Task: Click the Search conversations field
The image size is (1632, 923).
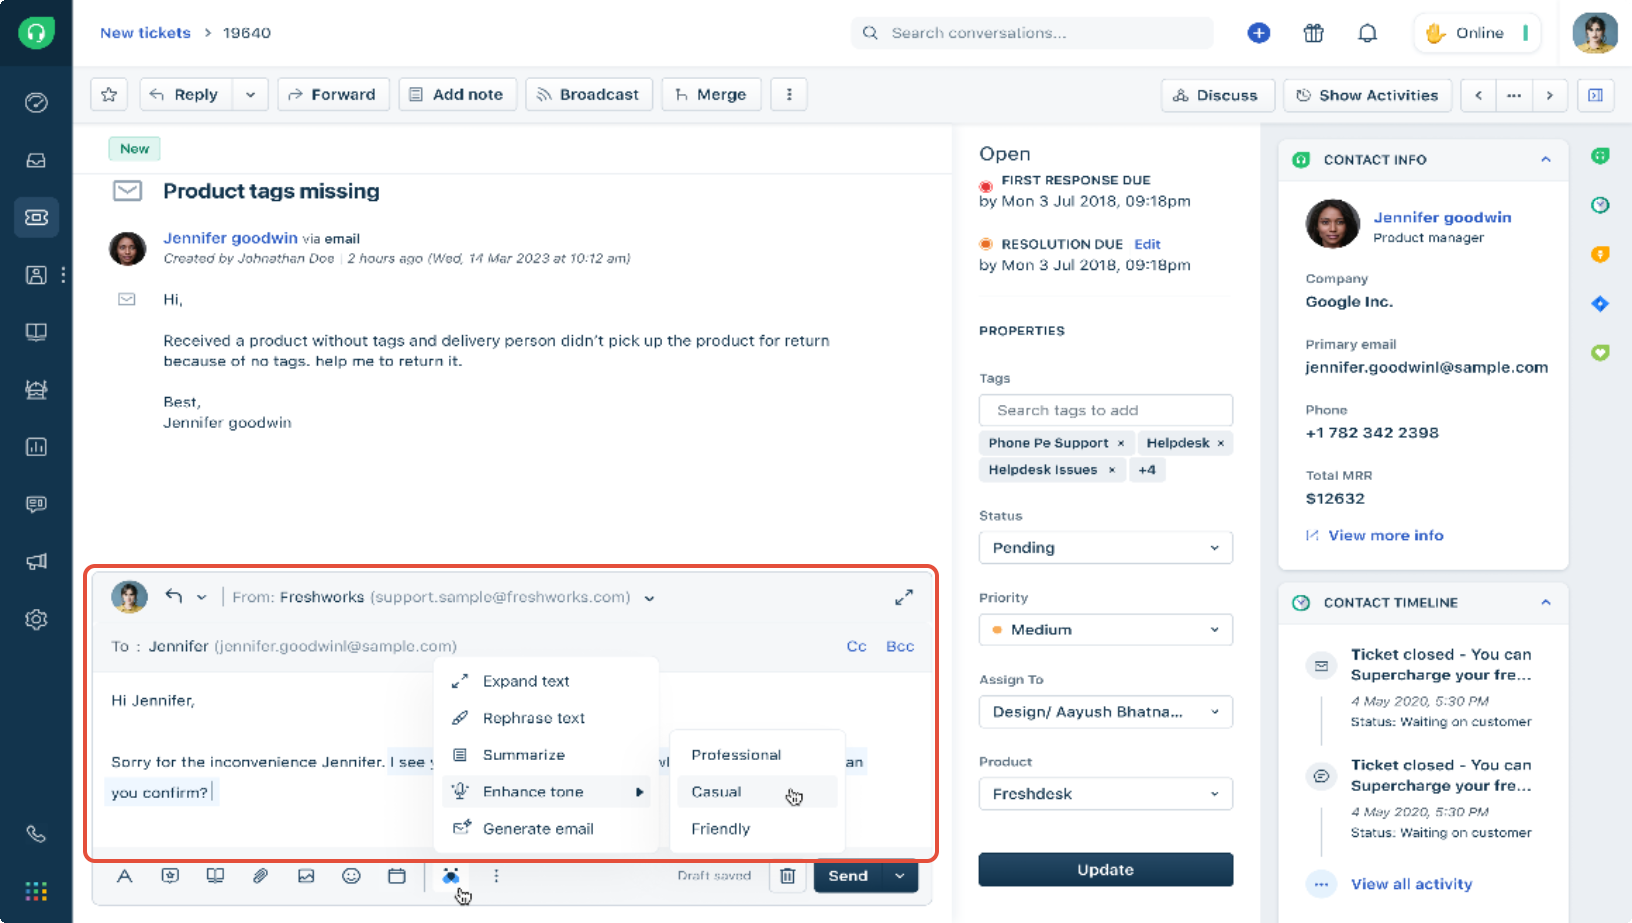Action: (x=1032, y=33)
